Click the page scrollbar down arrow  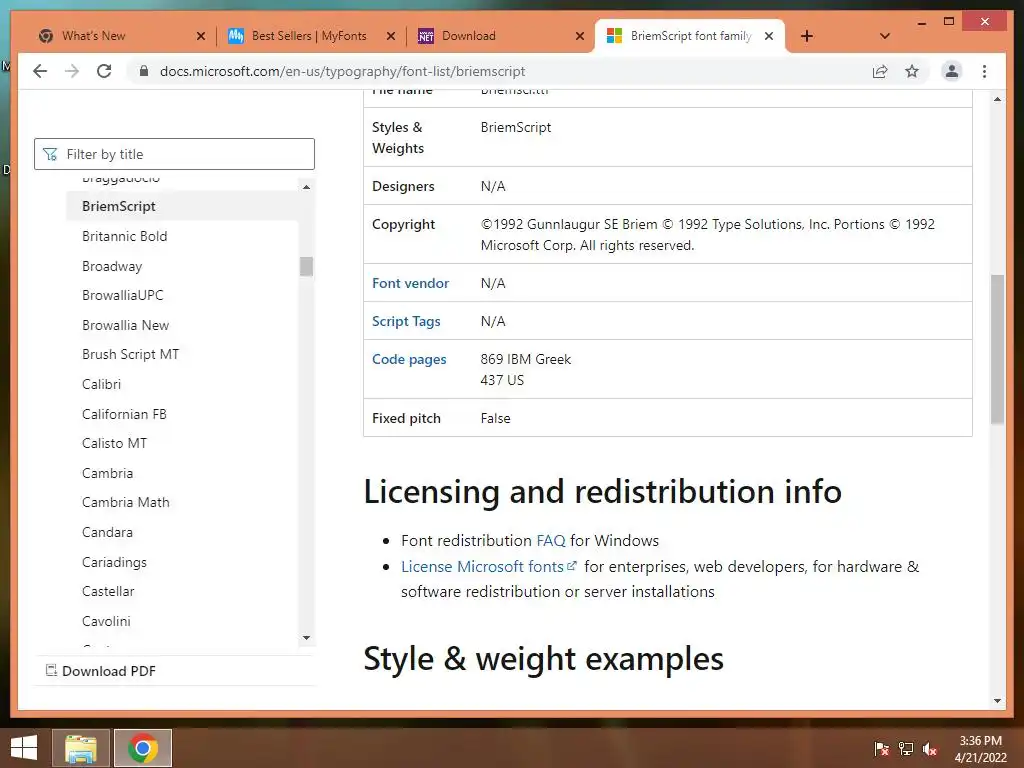[x=997, y=701]
